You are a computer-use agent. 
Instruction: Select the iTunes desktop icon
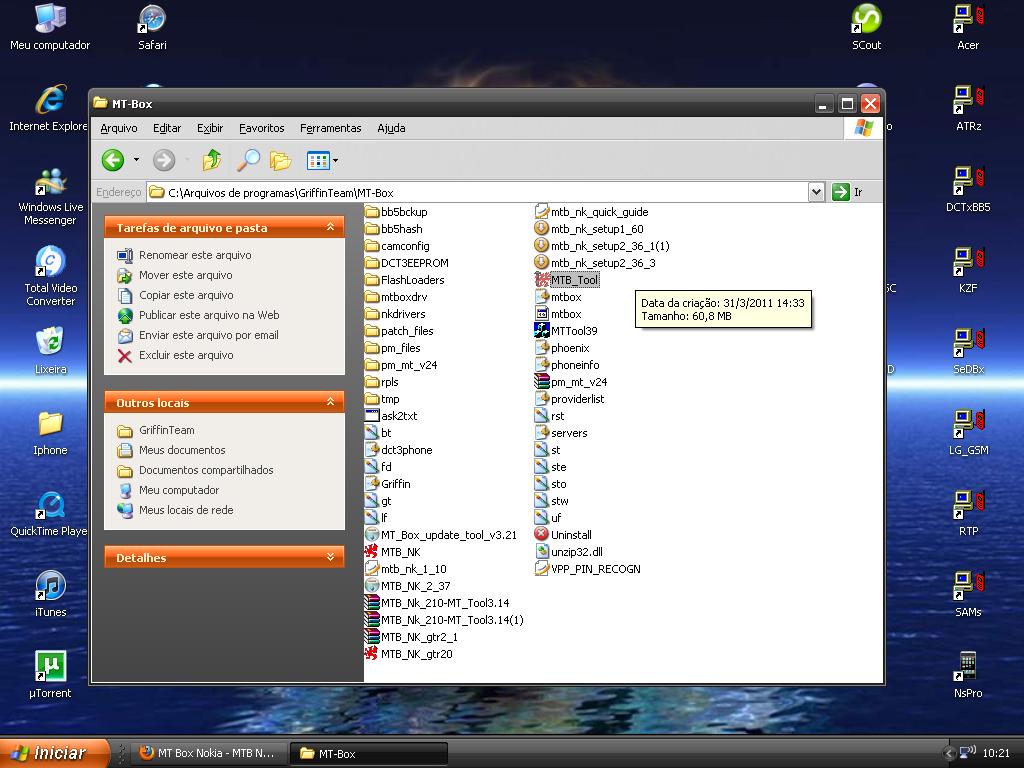[x=50, y=594]
